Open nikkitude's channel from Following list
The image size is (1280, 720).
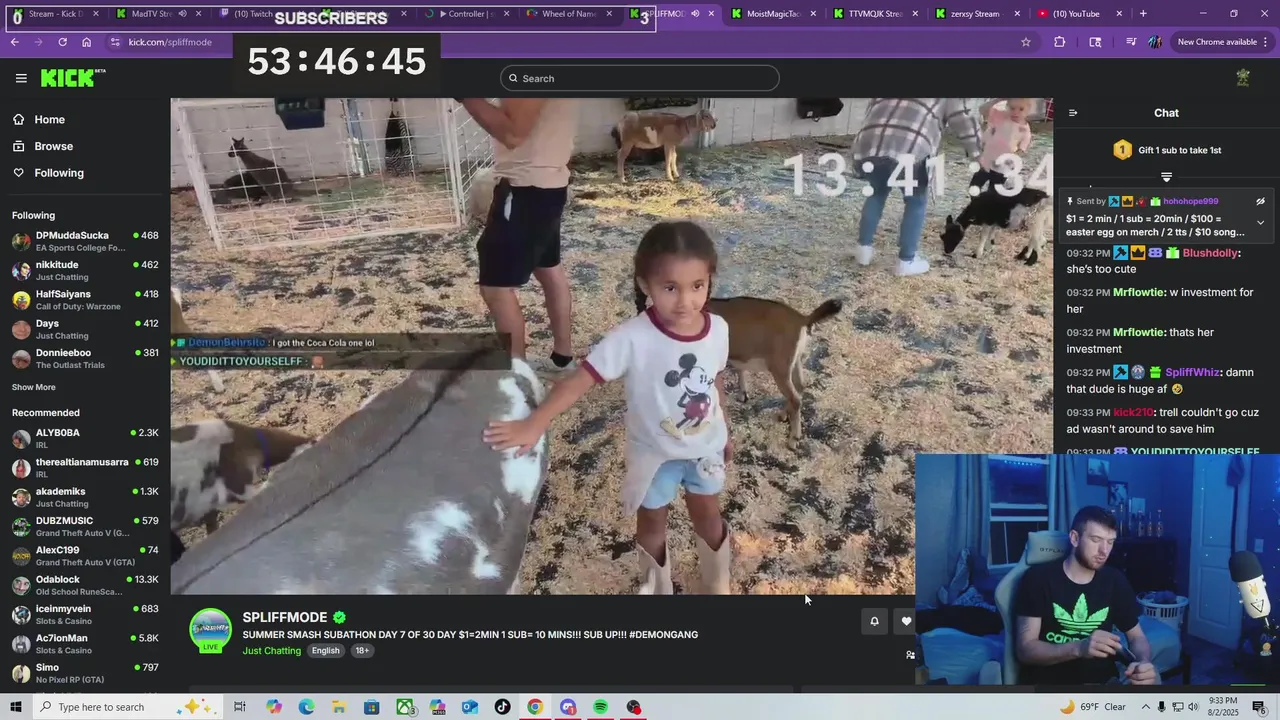85,270
